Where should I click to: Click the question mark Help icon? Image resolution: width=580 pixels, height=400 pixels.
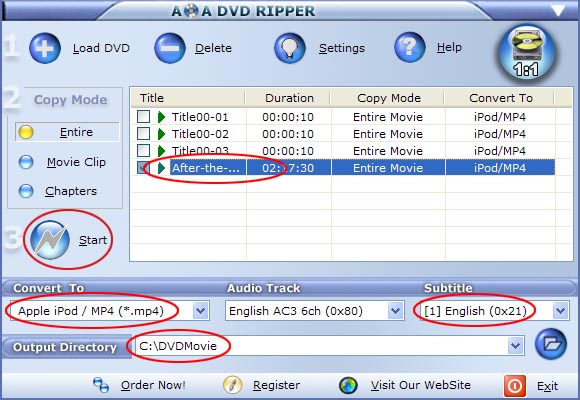click(409, 47)
